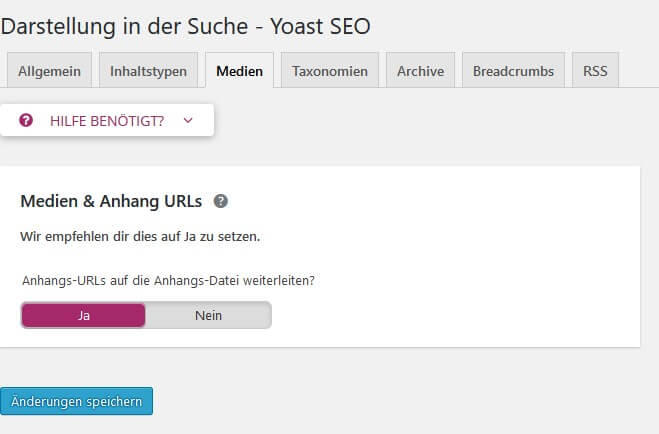
Task: Set attachment redirect to Ja
Action: click(x=83, y=315)
